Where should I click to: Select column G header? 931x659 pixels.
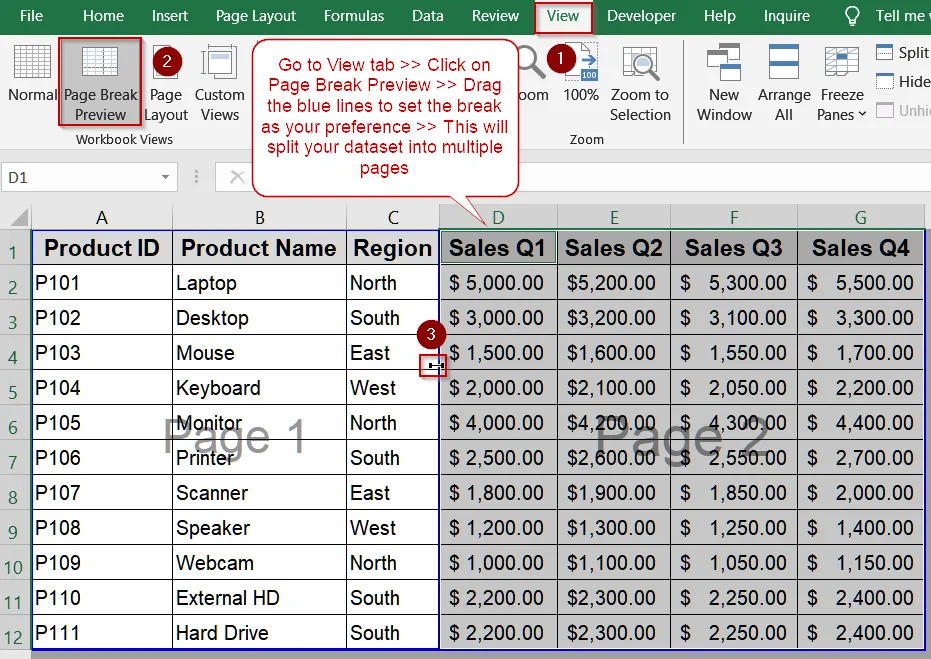(860, 217)
